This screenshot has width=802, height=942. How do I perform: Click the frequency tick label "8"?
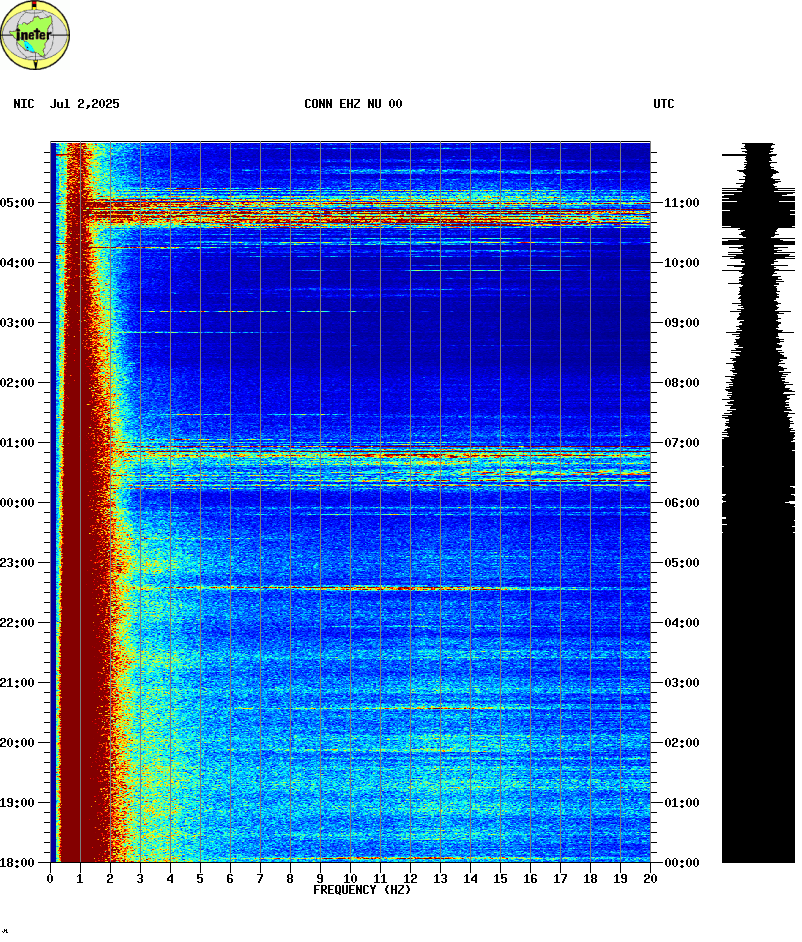point(290,879)
